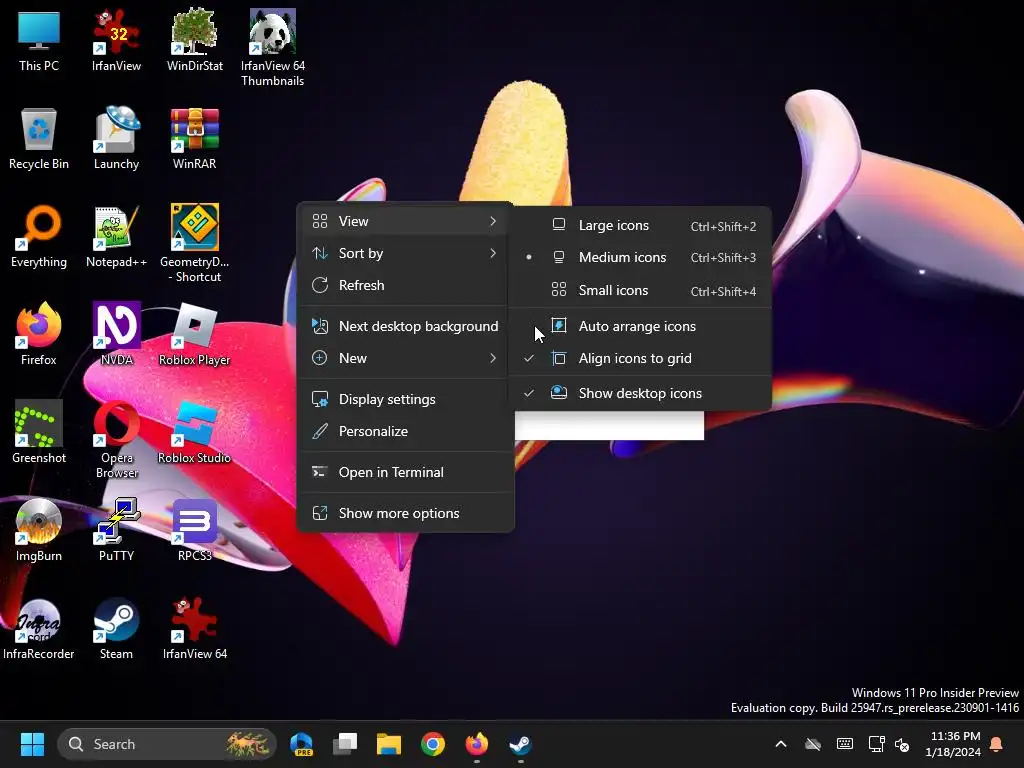Select IrfanView 64 Thumbnails shortcut

[272, 48]
